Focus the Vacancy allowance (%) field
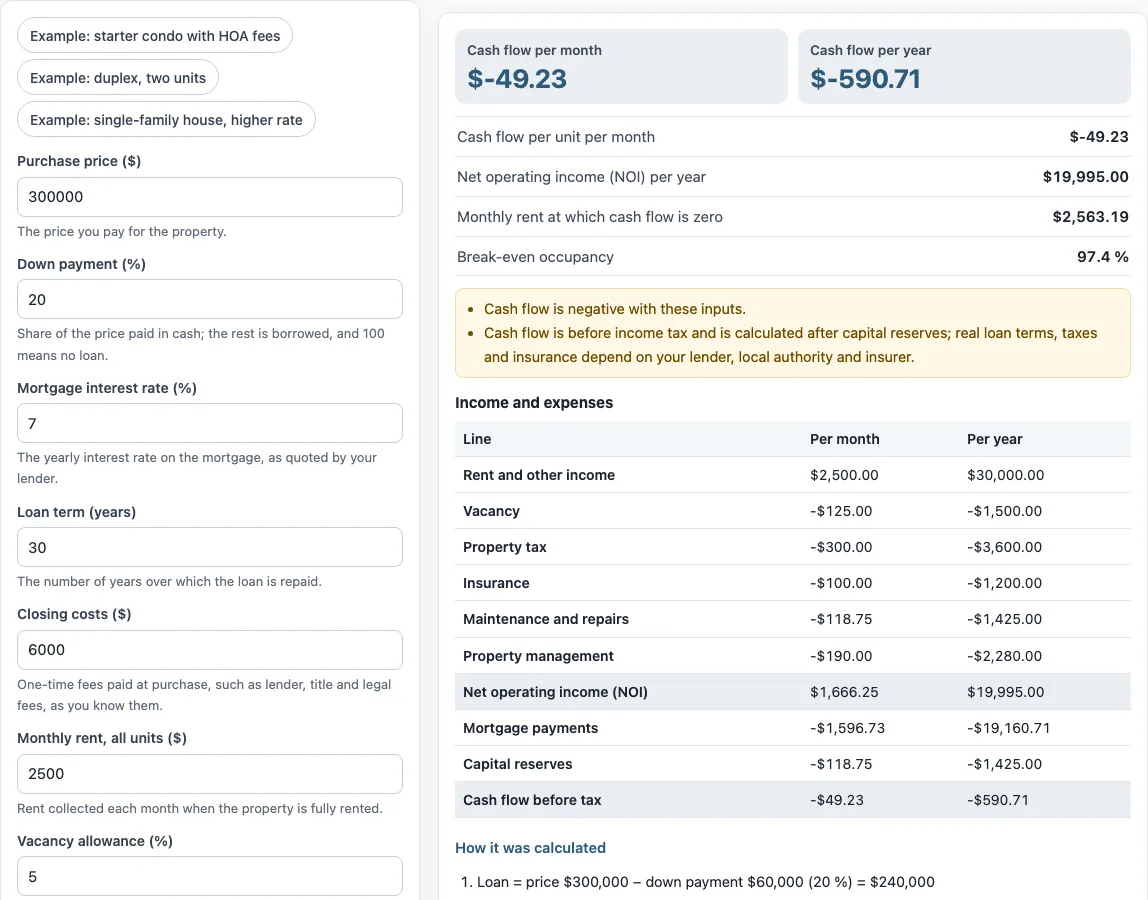Image resolution: width=1148 pixels, height=900 pixels. (209, 877)
